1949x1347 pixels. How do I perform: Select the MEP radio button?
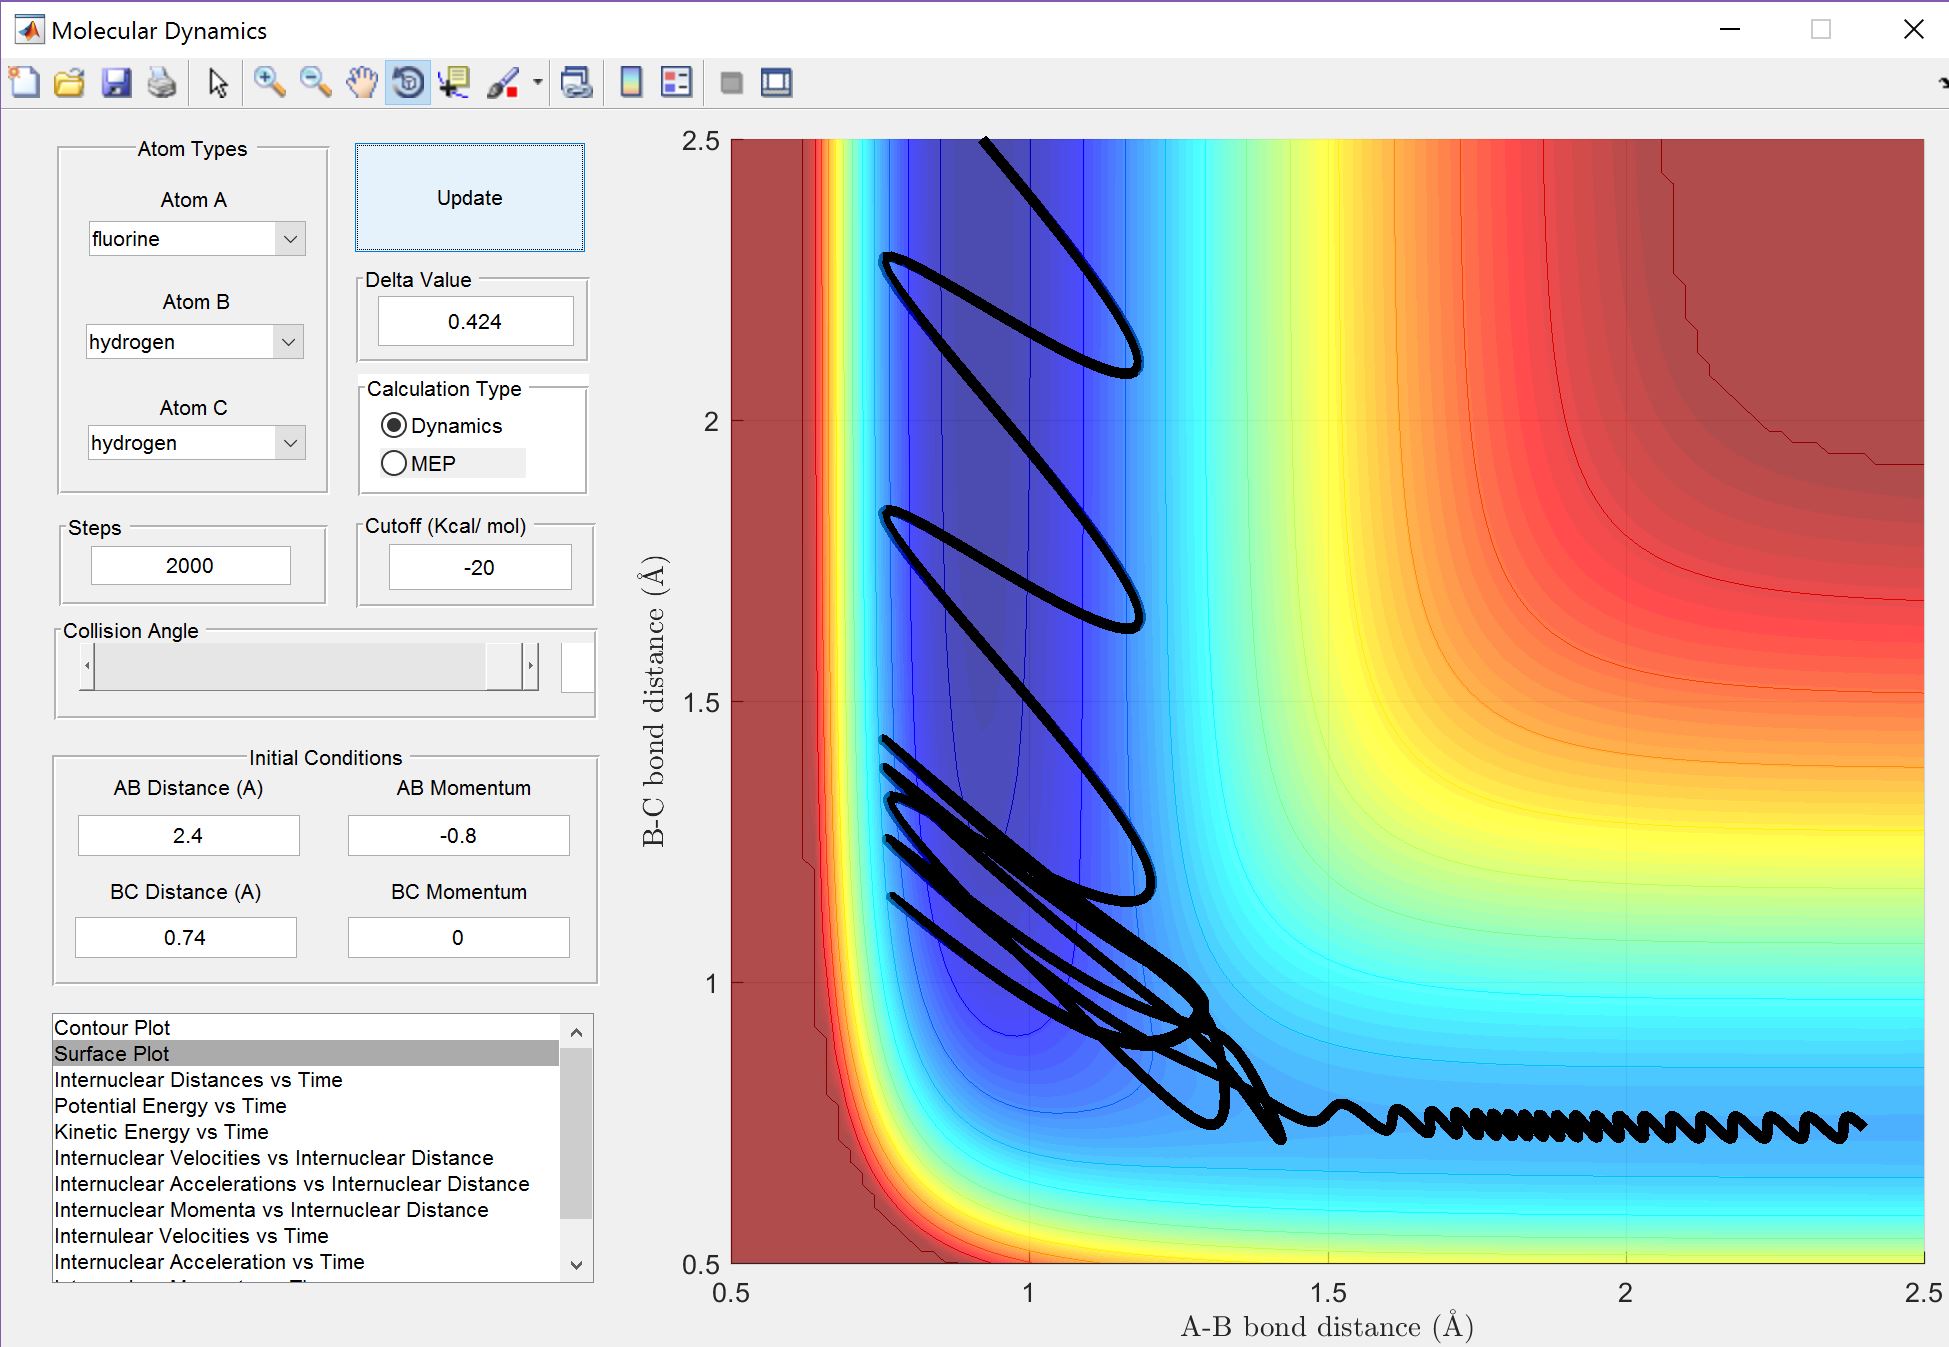click(x=395, y=464)
